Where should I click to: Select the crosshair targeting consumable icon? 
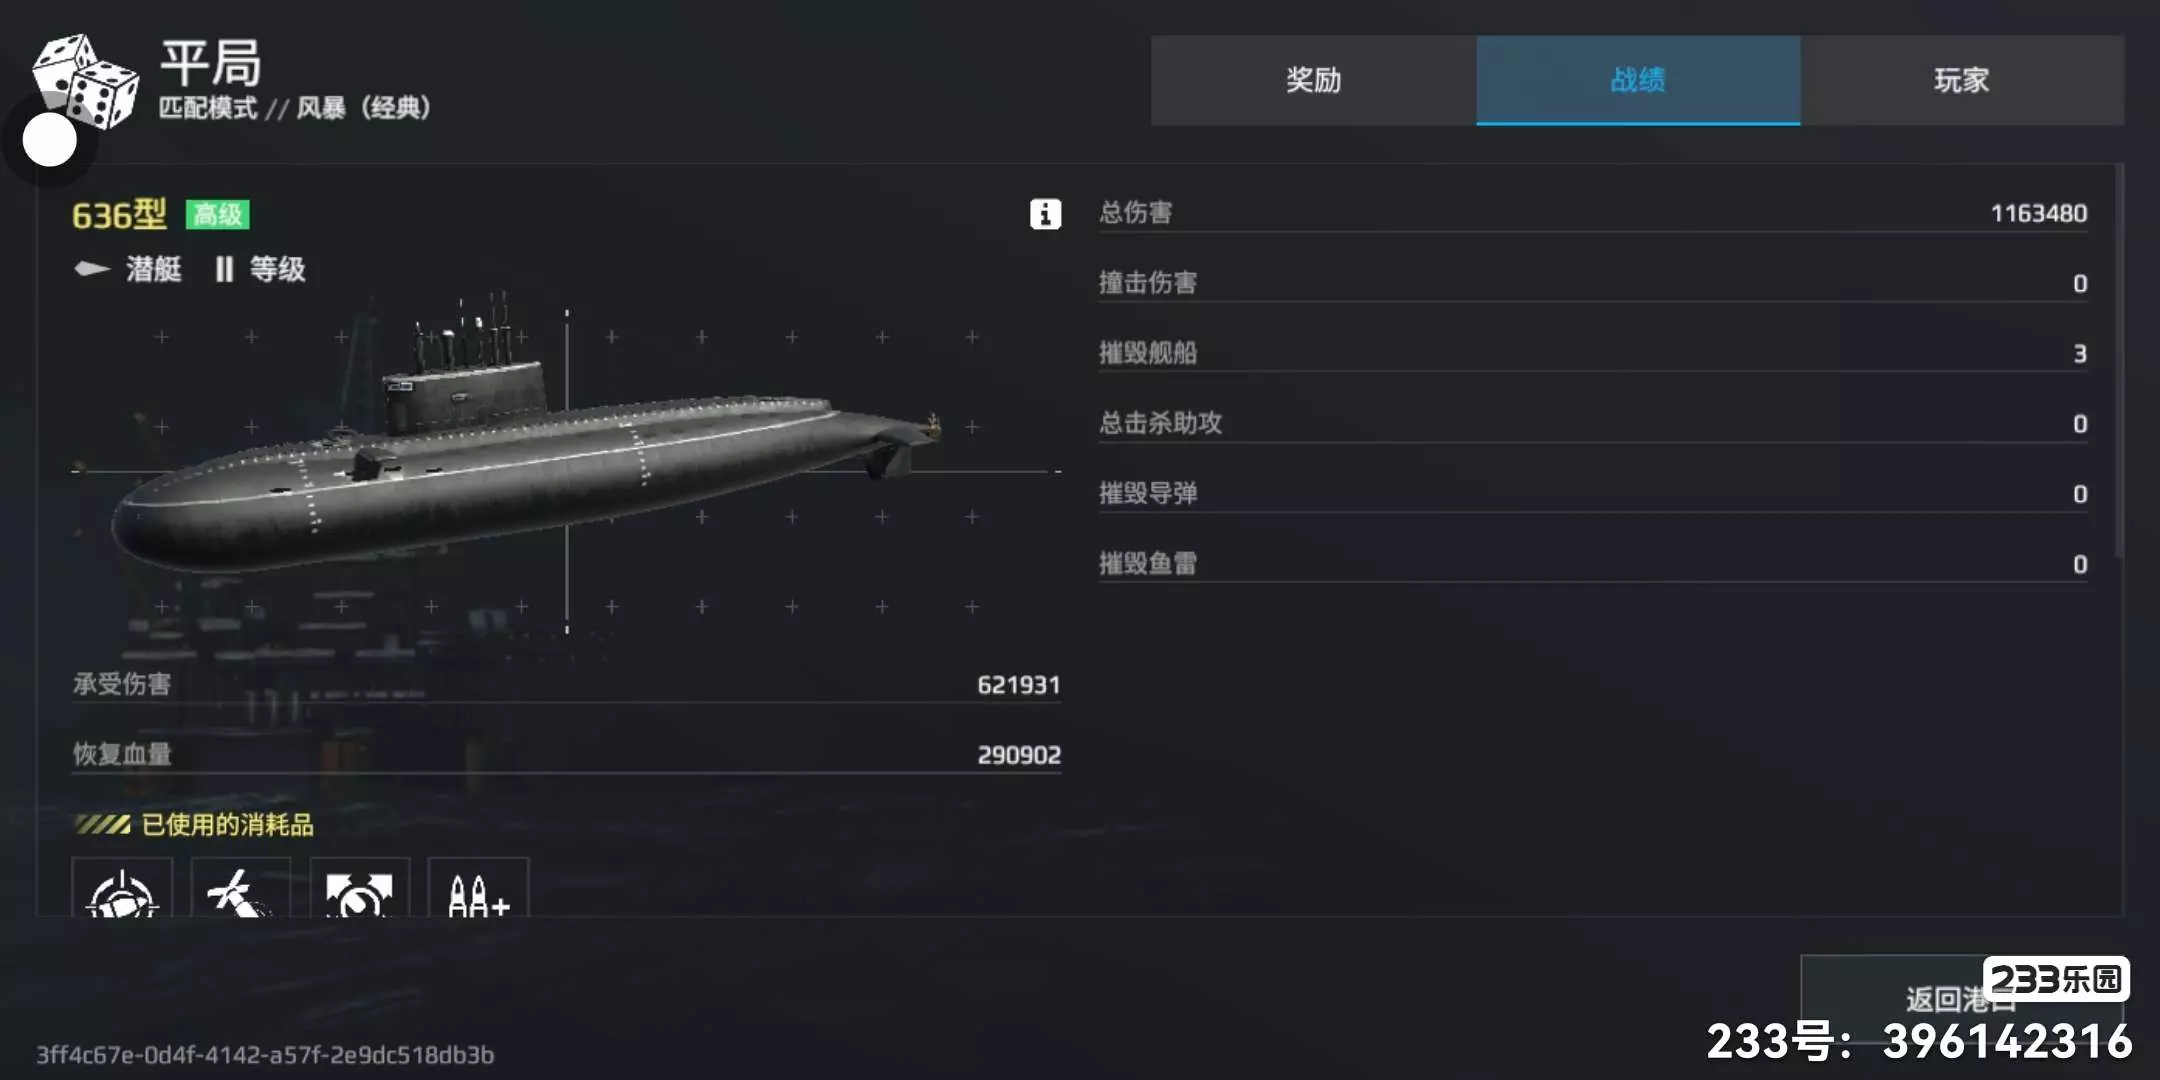coord(122,888)
